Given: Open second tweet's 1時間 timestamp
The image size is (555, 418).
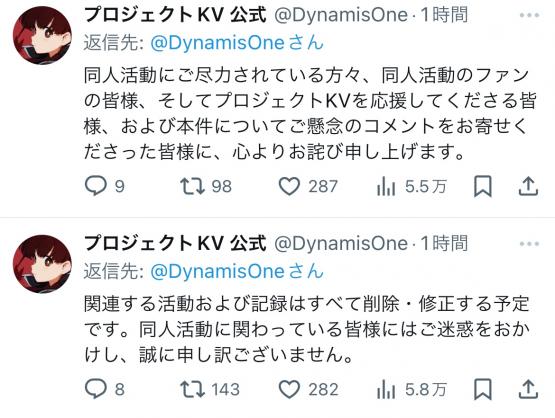Looking at the screenshot, I should pos(444,244).
